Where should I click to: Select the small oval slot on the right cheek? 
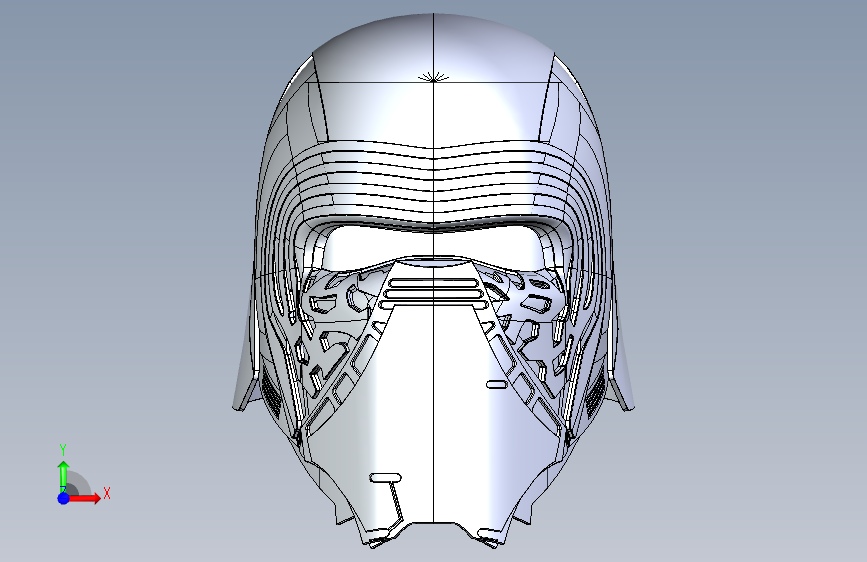click(496, 384)
